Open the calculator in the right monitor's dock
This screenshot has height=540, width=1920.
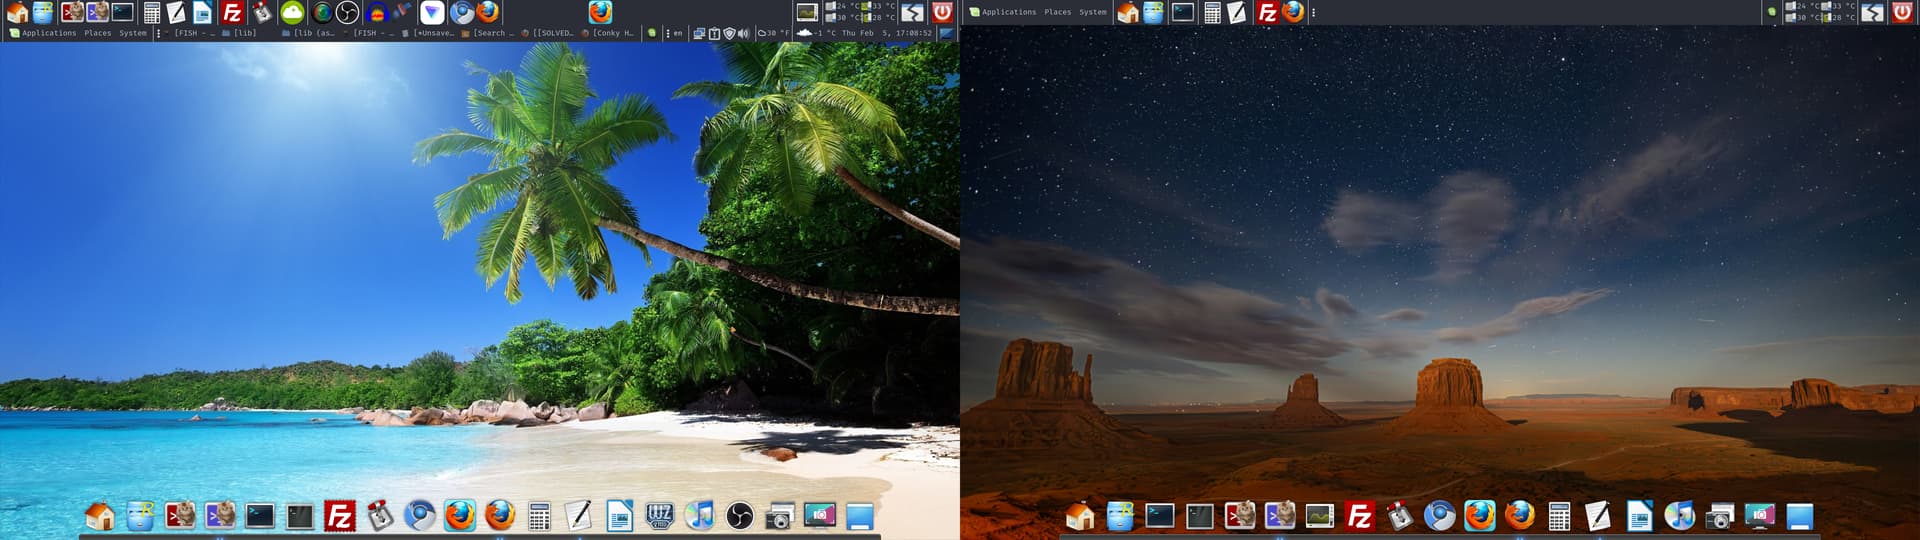click(x=1558, y=516)
